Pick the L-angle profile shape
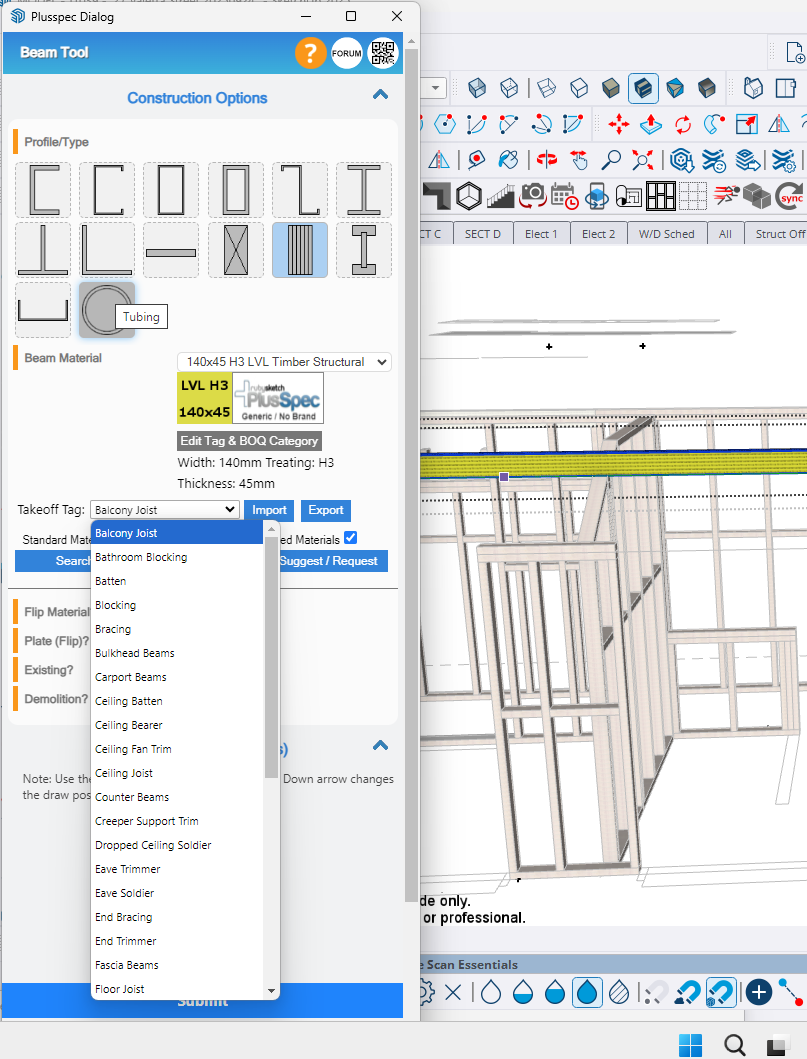This screenshot has width=807, height=1059. click(106, 250)
